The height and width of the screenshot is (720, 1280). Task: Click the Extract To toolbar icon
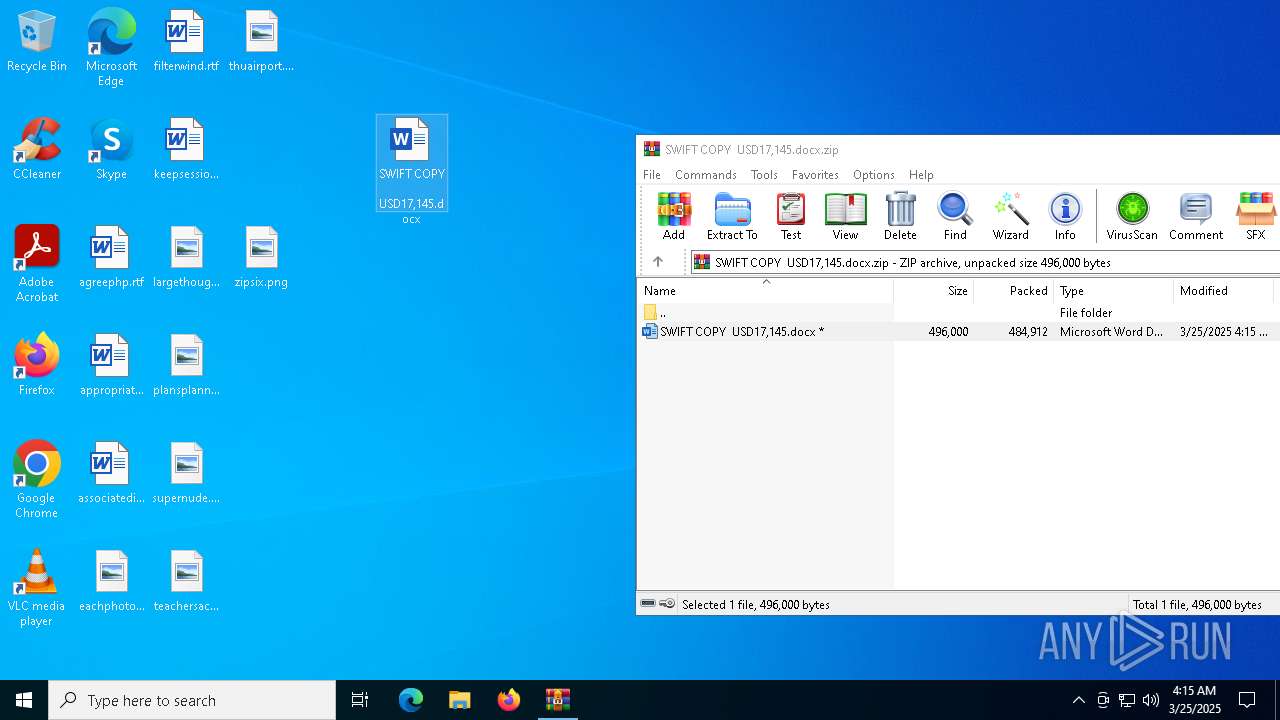click(x=732, y=216)
